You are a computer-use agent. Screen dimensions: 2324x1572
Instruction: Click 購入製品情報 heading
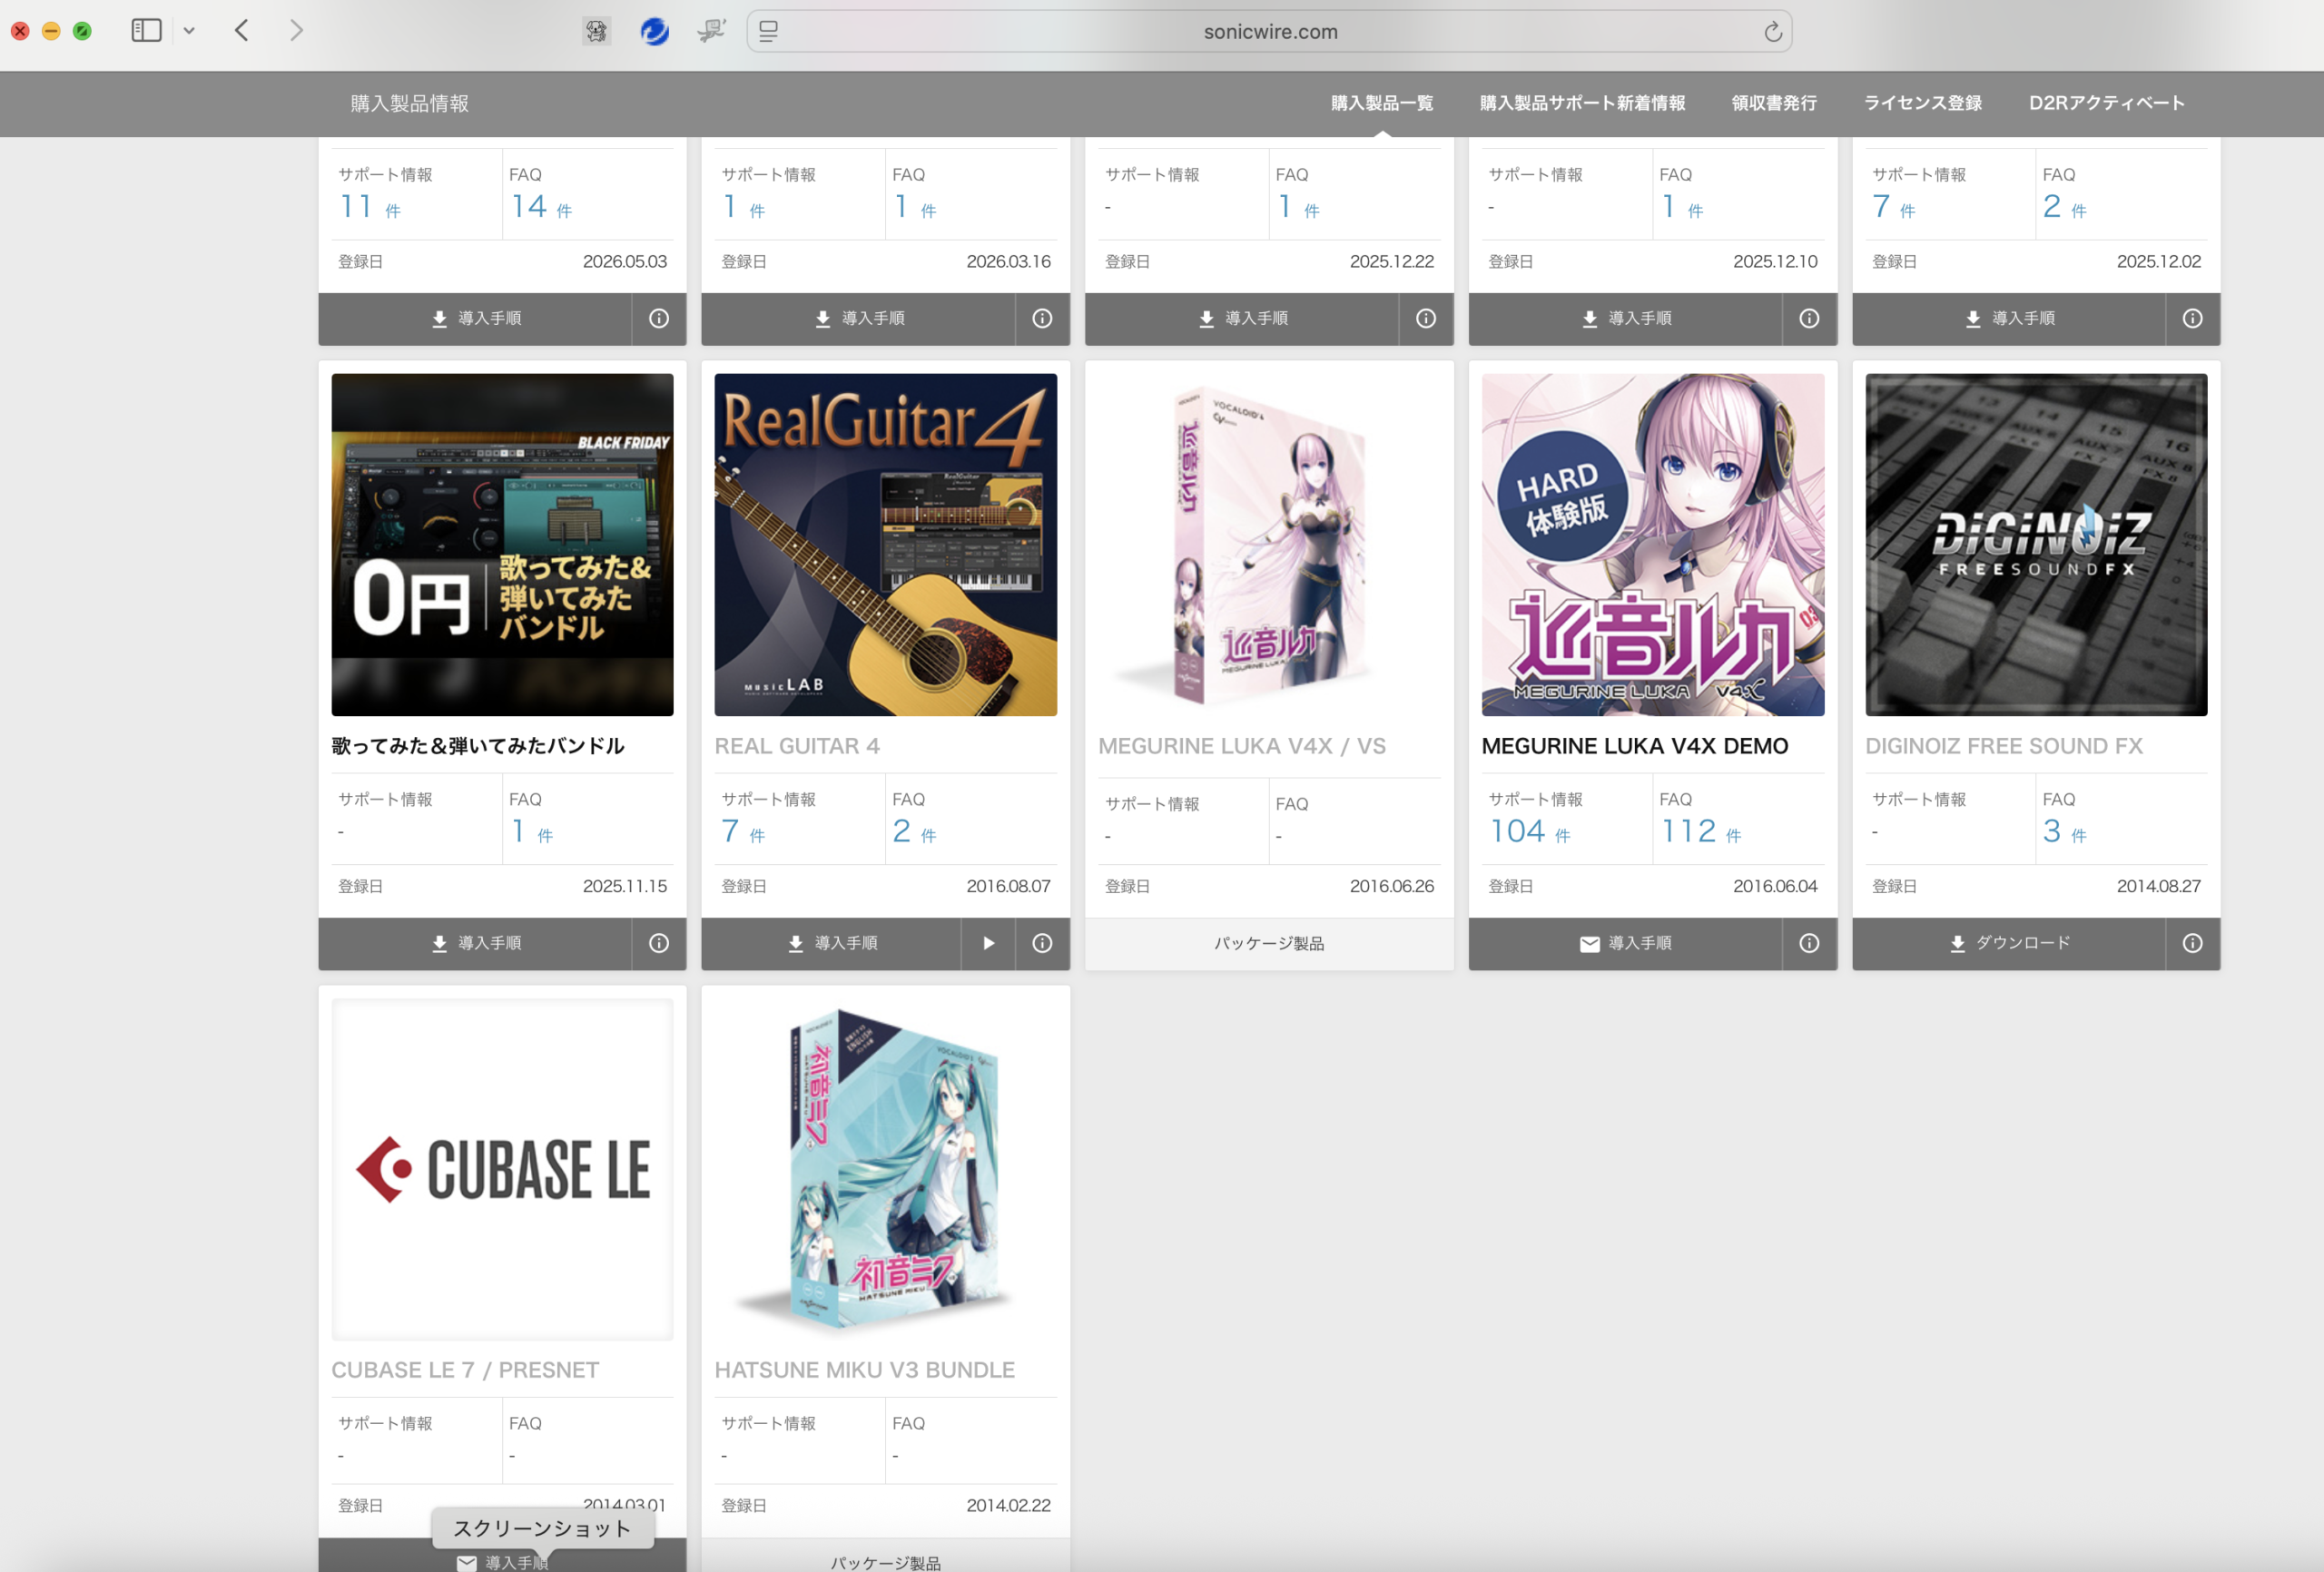(409, 103)
